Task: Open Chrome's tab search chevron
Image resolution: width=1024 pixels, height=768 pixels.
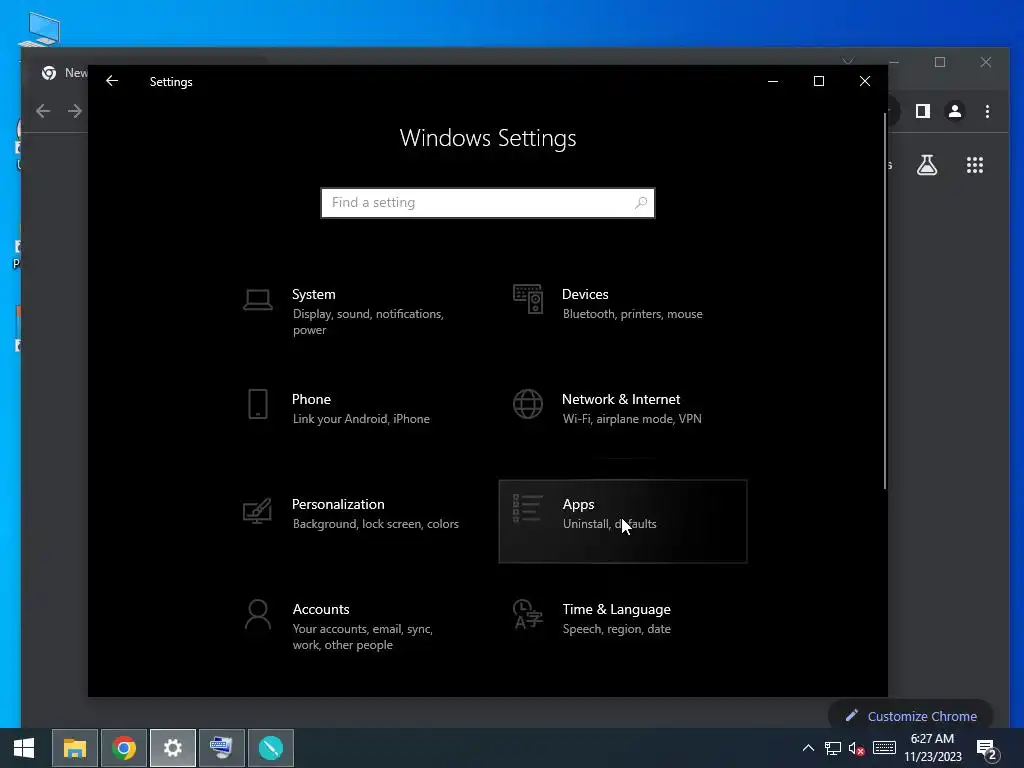Action: coord(848,61)
